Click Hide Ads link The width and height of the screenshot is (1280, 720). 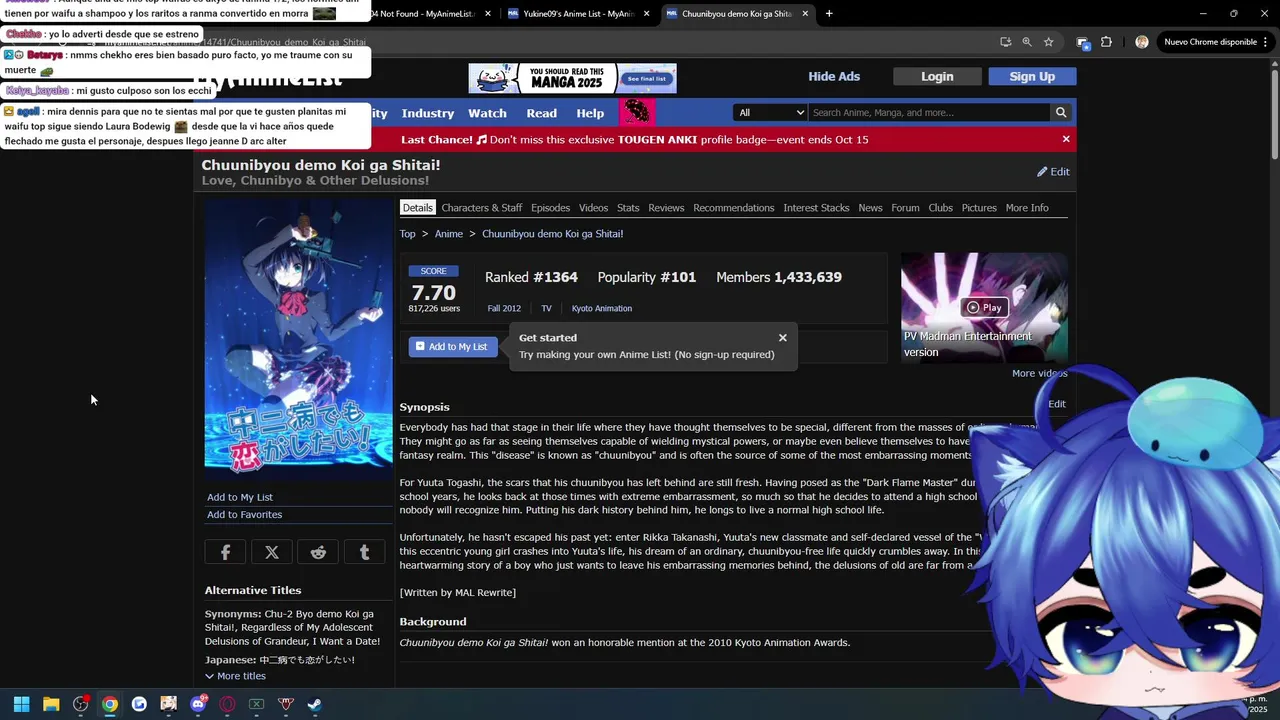coord(834,77)
